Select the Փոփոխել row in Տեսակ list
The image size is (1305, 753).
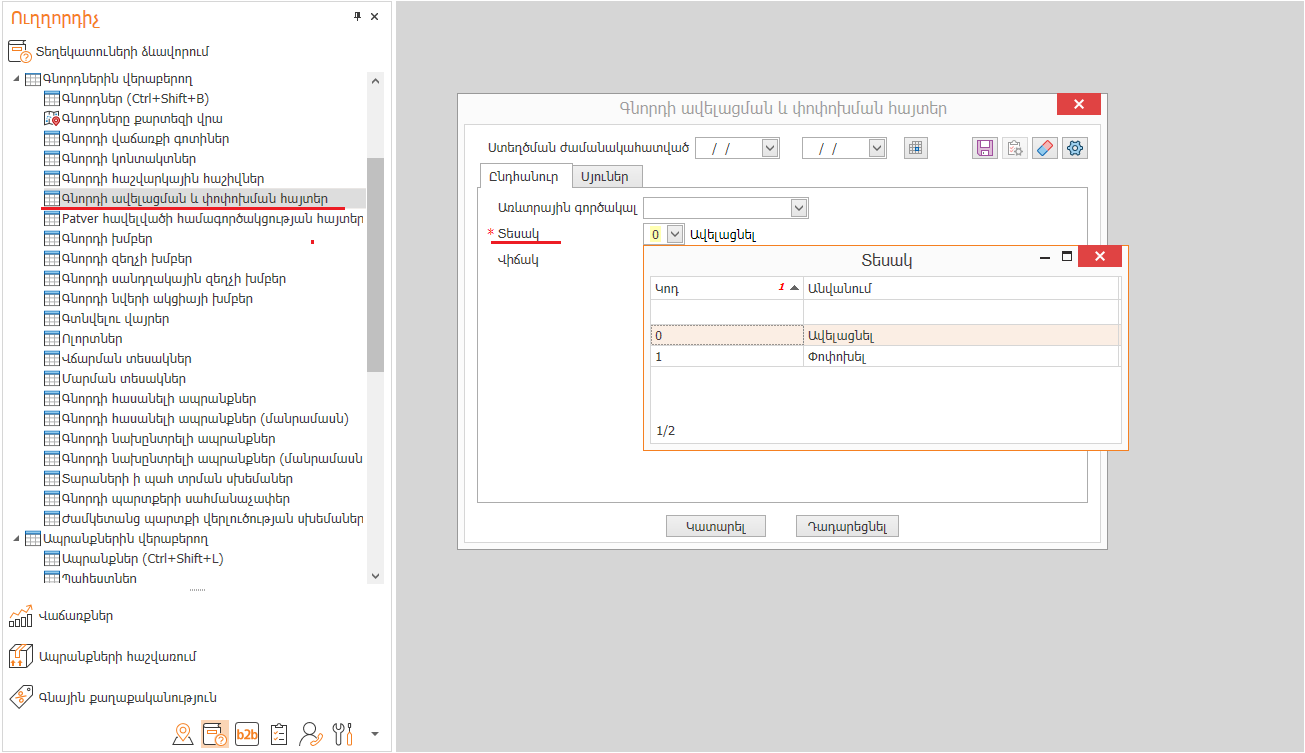coord(885,356)
